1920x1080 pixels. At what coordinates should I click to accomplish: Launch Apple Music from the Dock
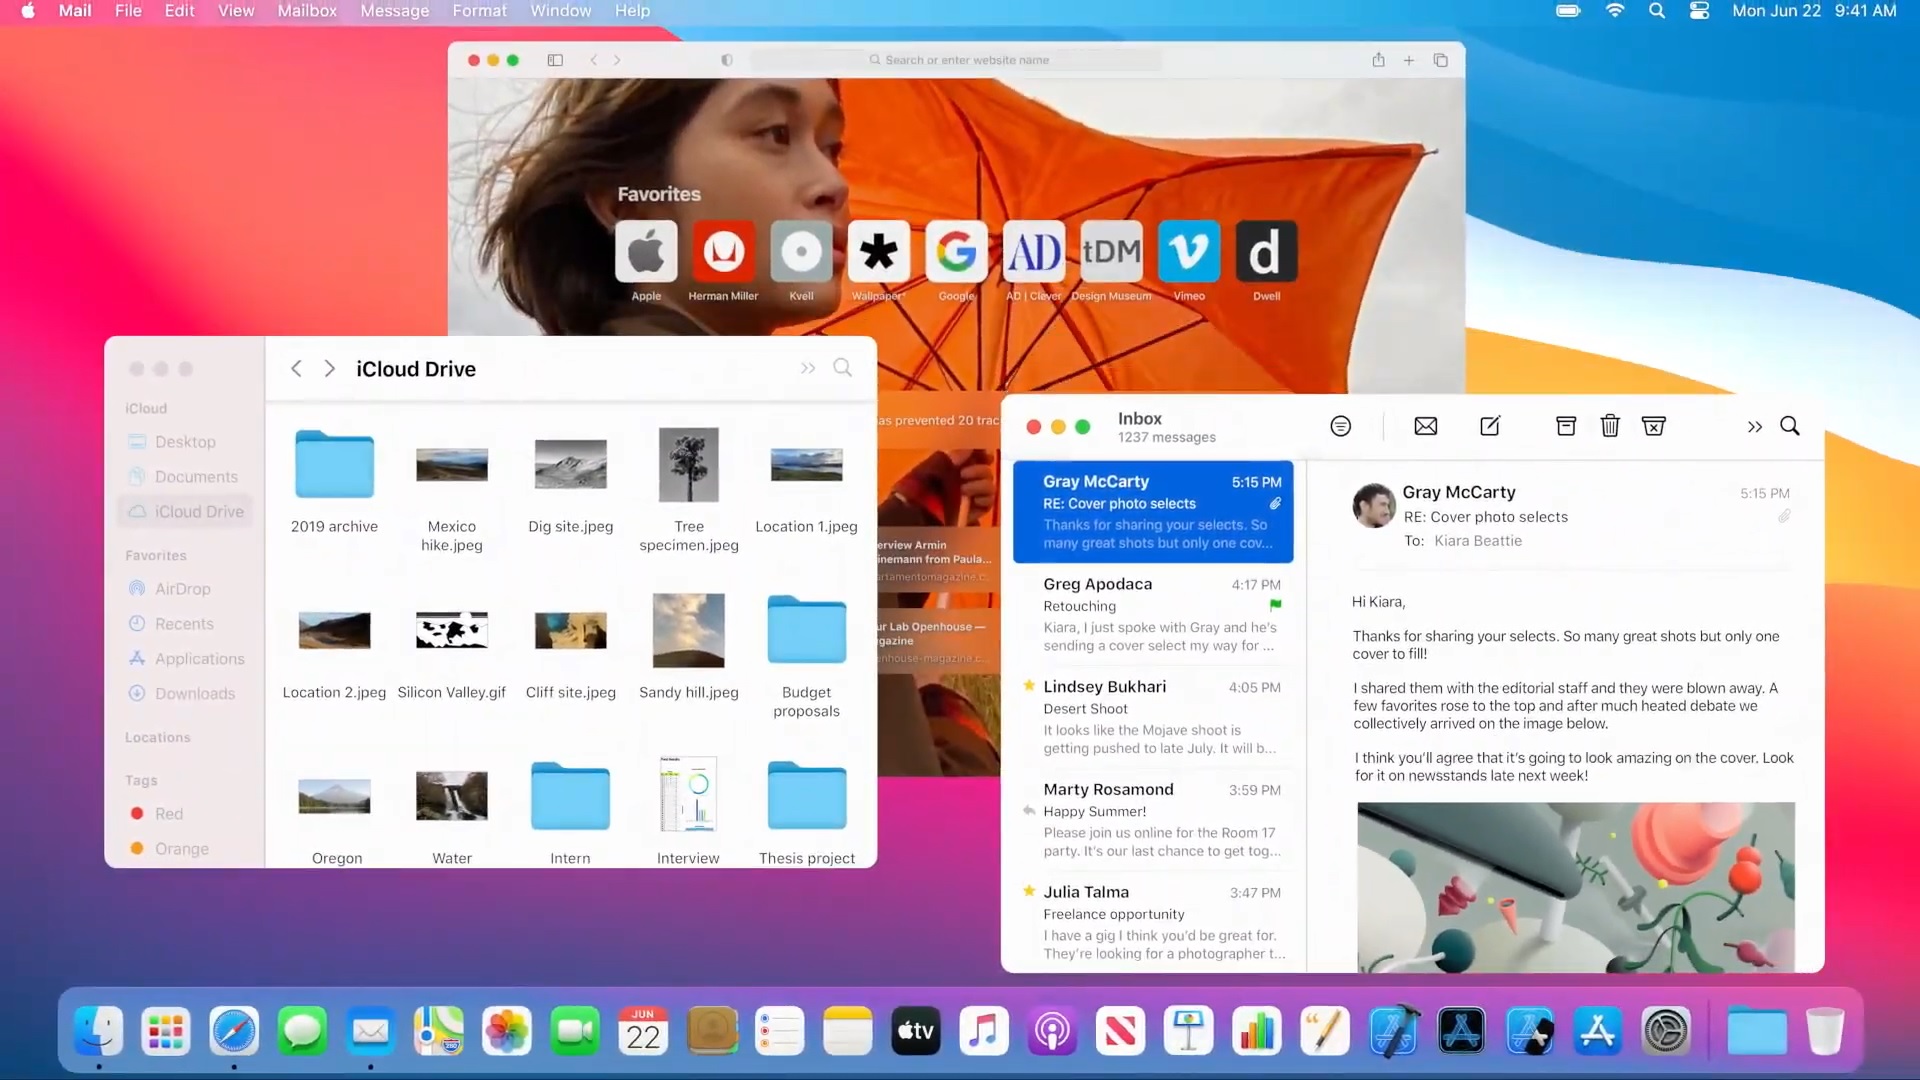pos(983,1030)
